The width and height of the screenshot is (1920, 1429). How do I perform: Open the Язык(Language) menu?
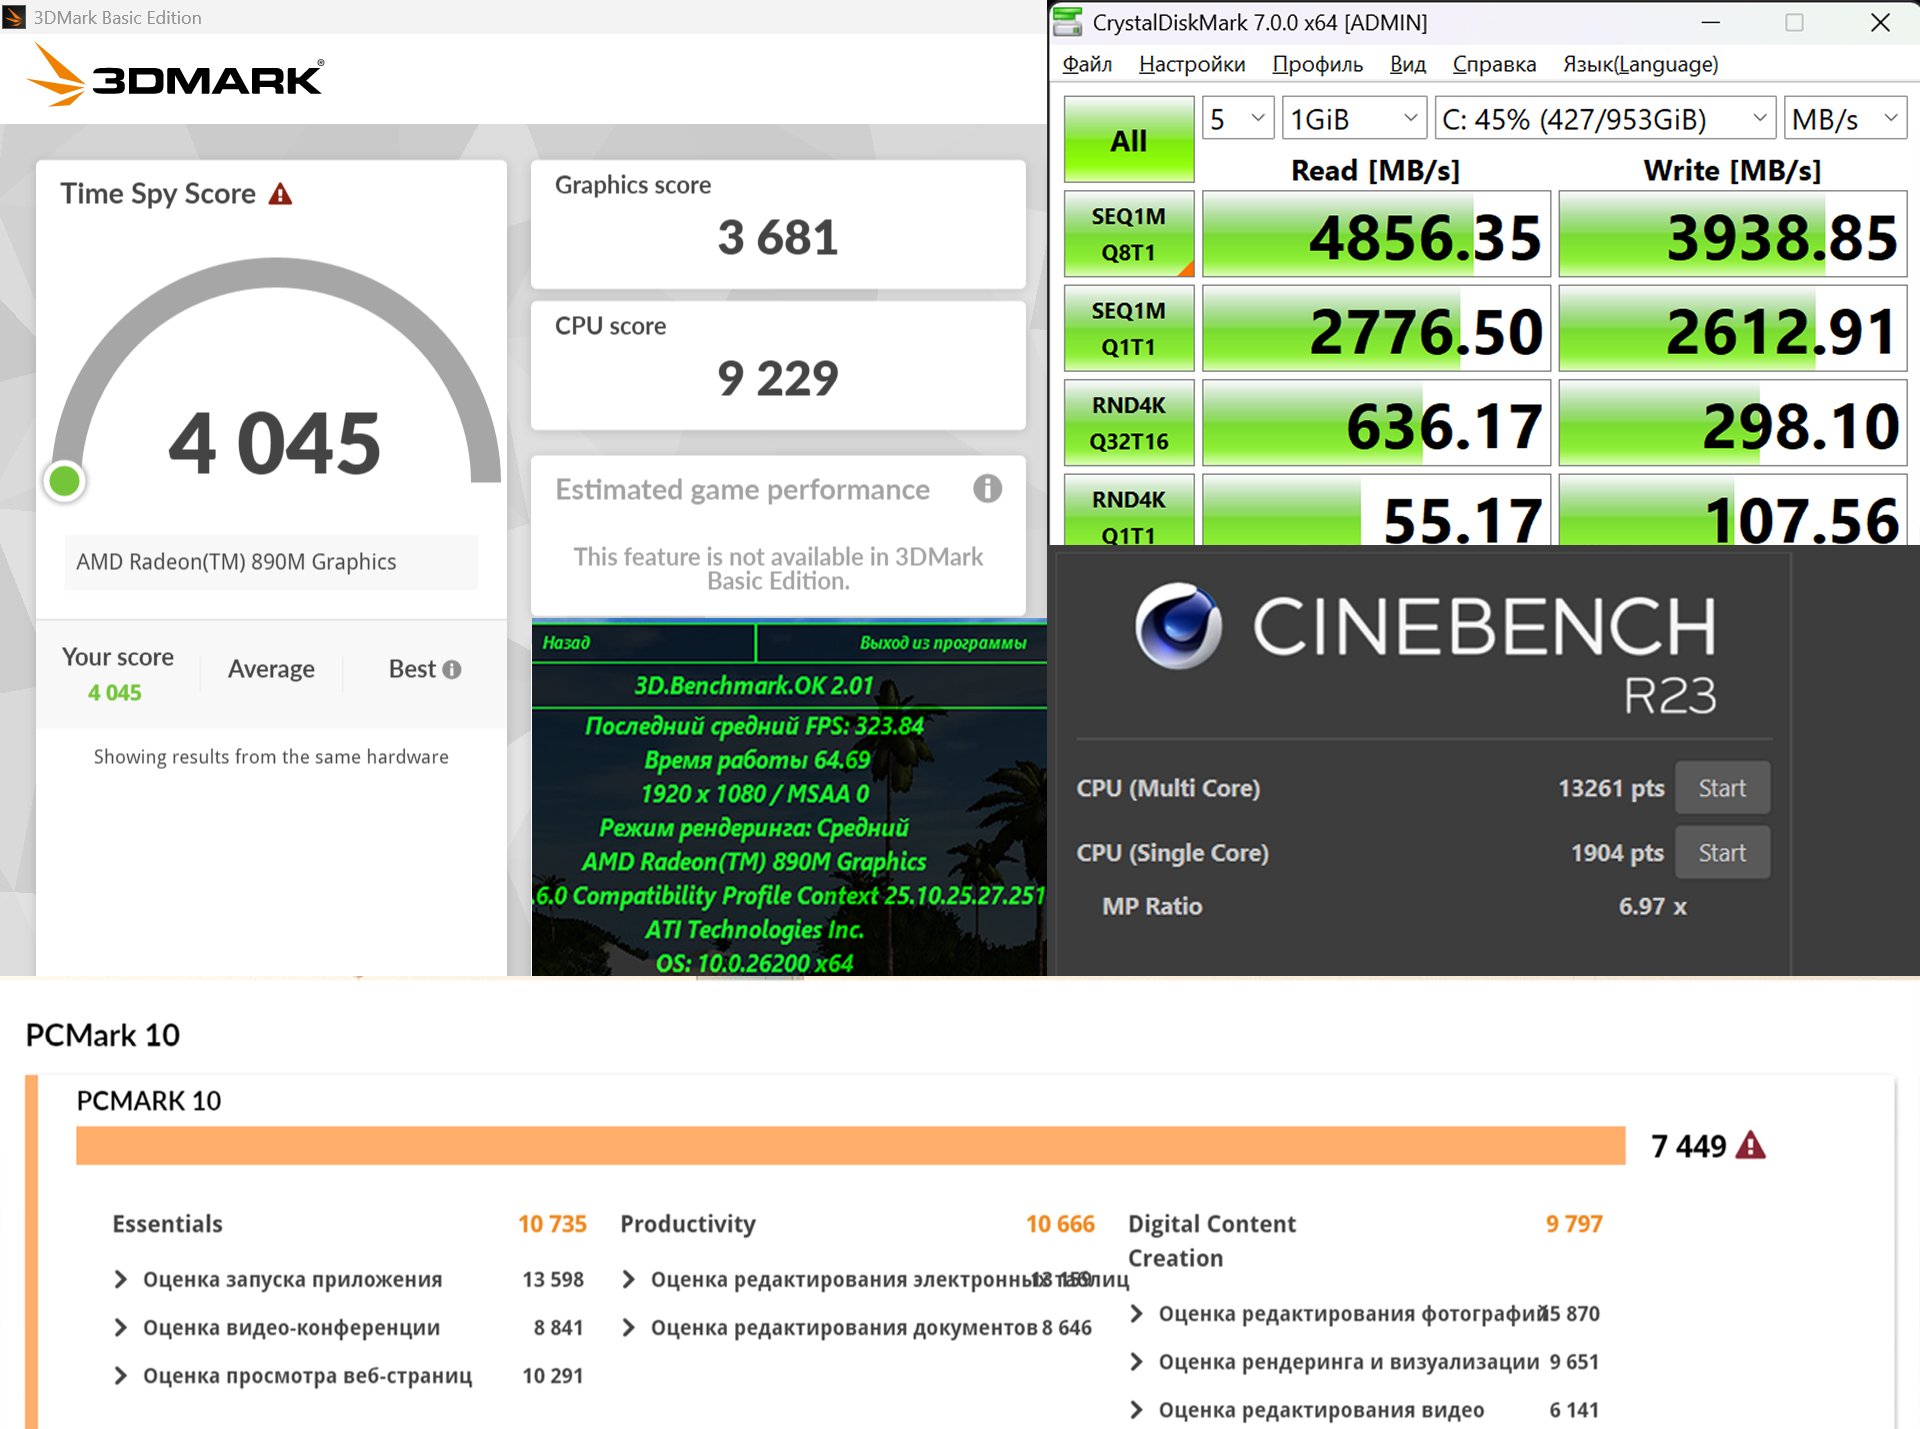1640,64
